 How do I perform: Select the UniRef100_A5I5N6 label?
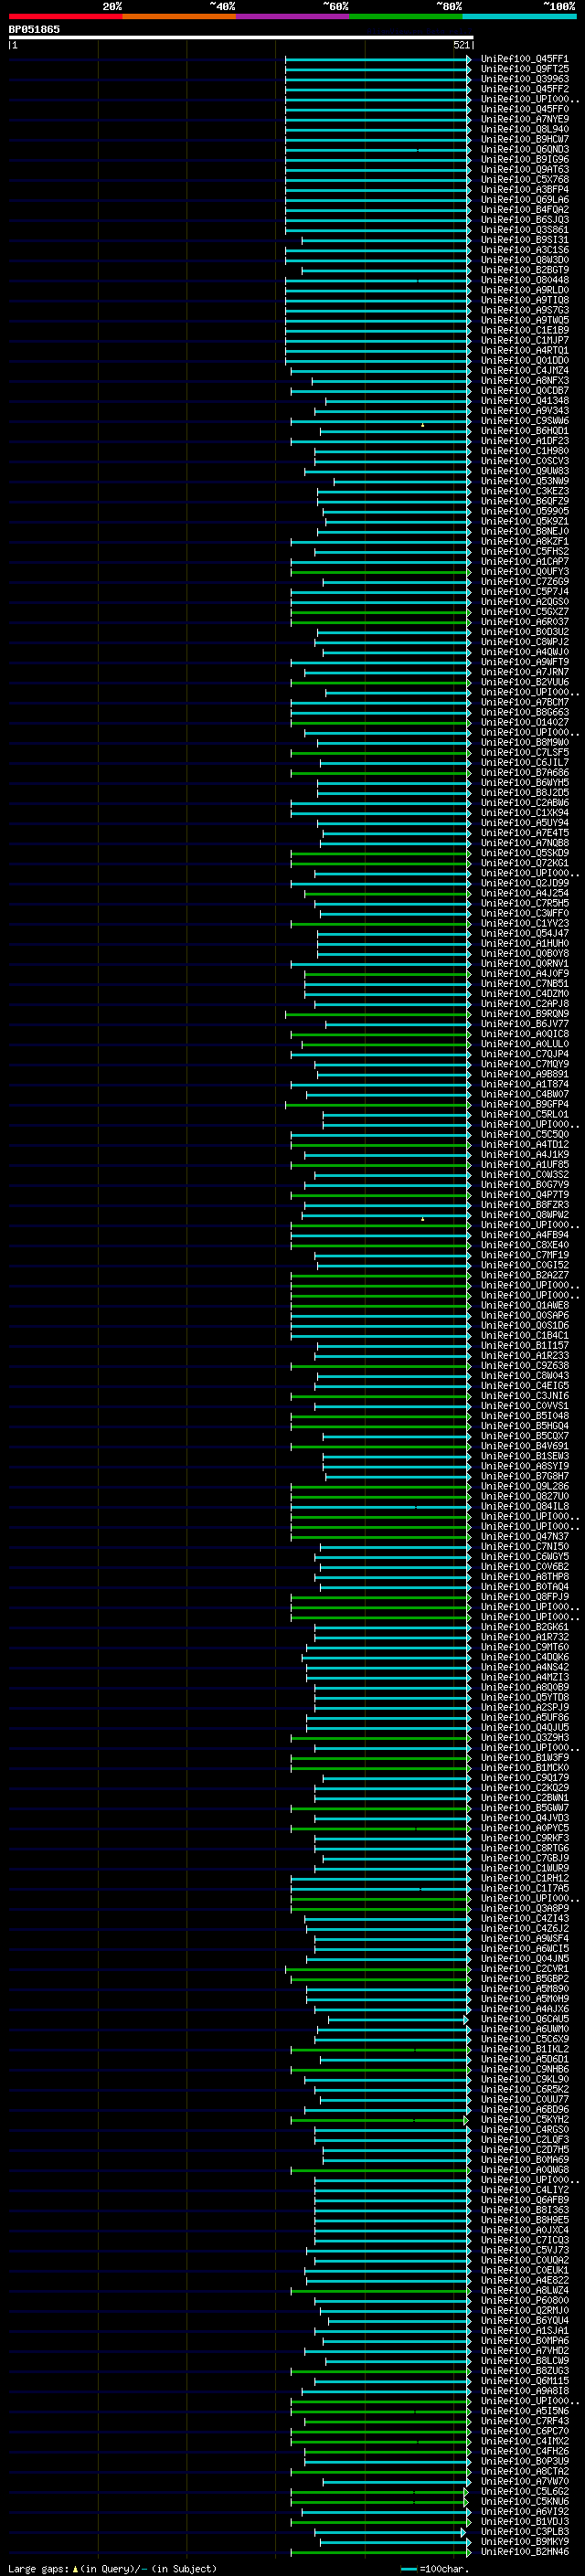pos(524,2411)
